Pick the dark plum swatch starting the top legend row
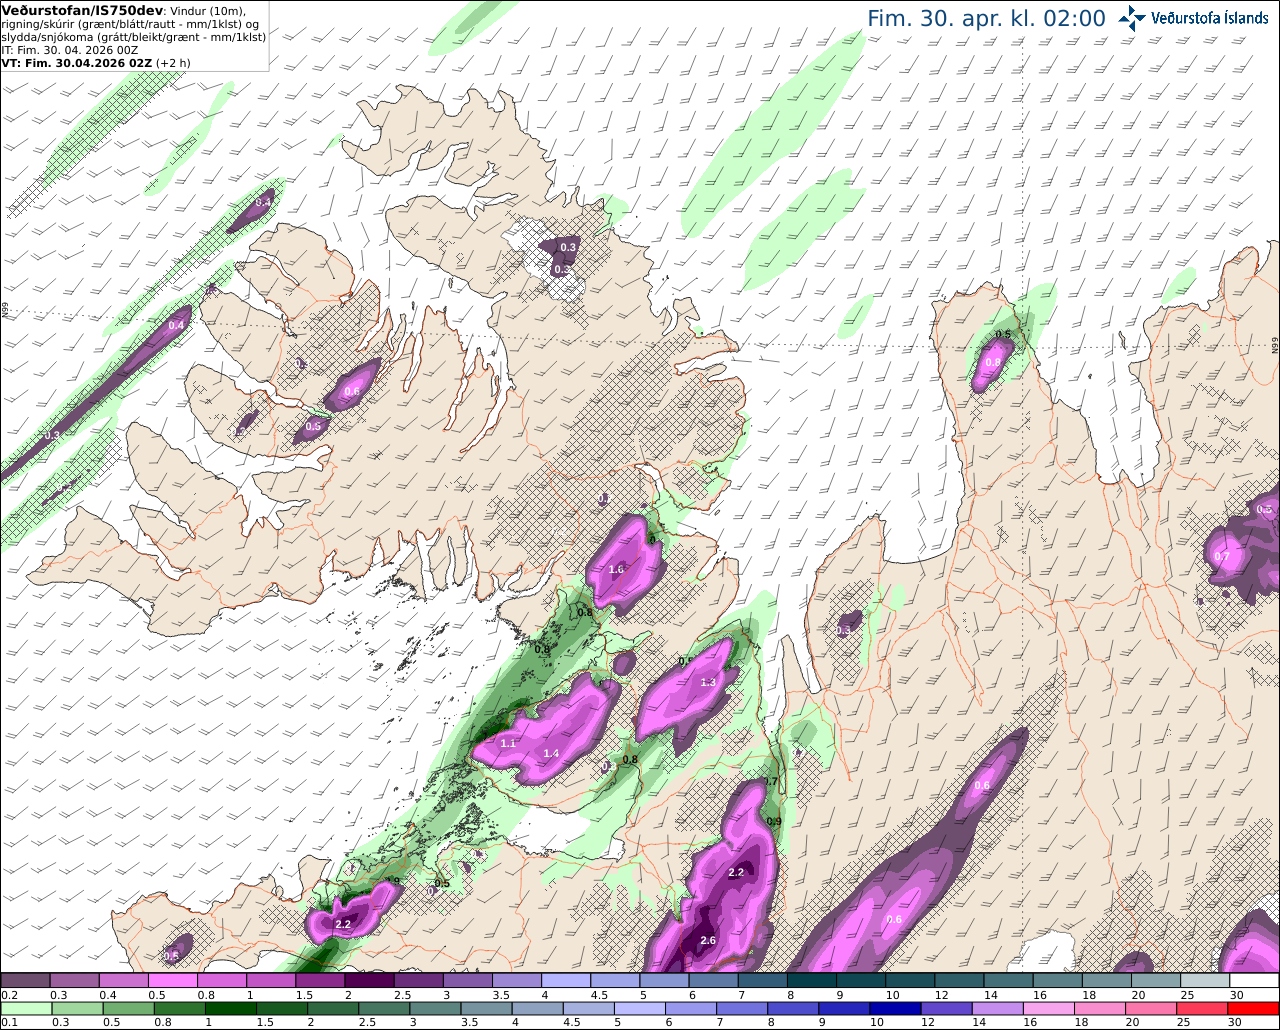Image resolution: width=1280 pixels, height=1030 pixels. tap(25, 981)
